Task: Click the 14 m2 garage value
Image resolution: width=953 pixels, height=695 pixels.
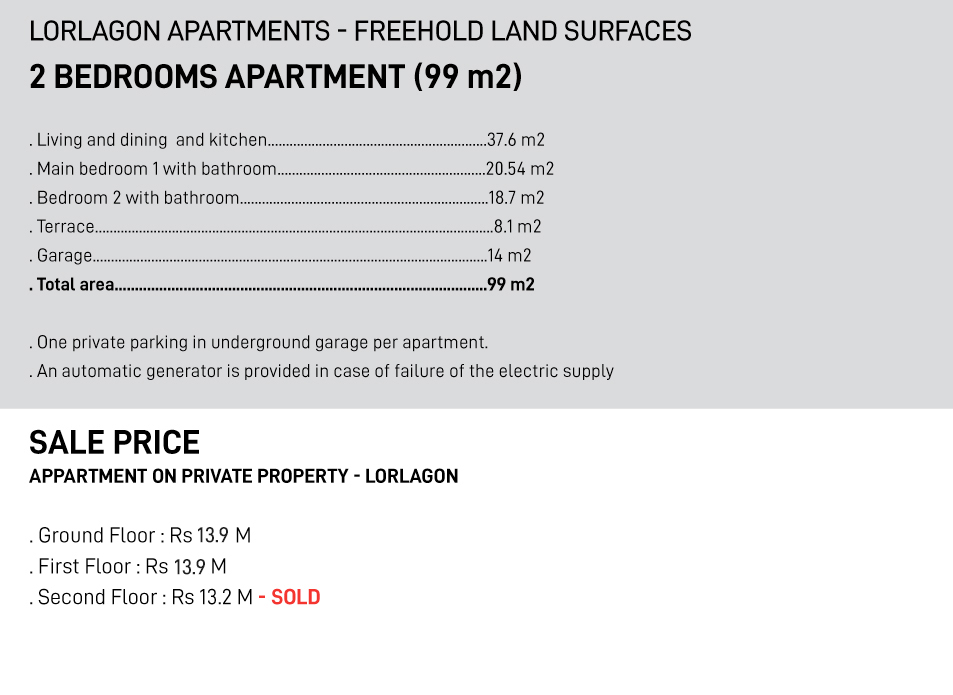Action: tap(510, 256)
